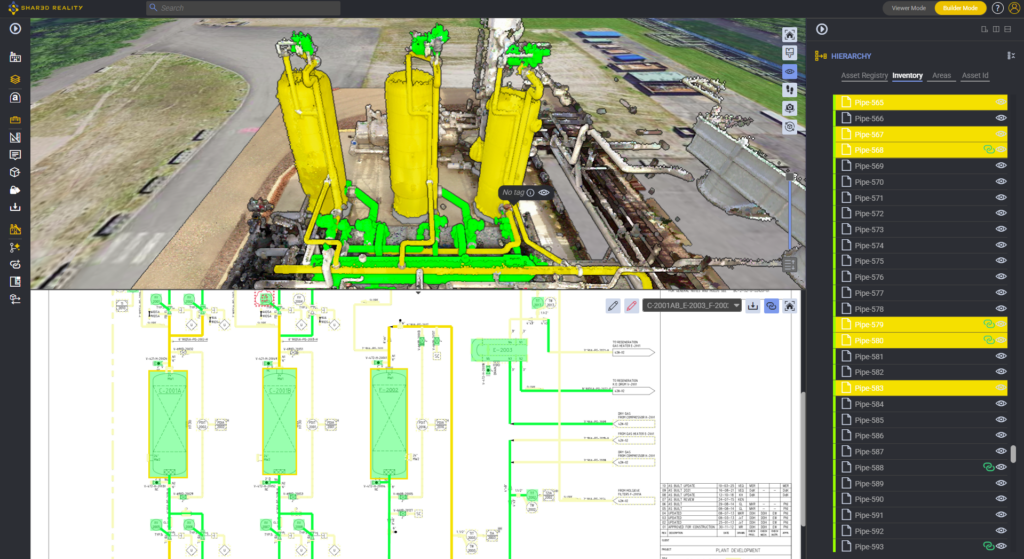1024x559 pixels.
Task: Take a snapshot with the camera icon
Action: (790, 108)
